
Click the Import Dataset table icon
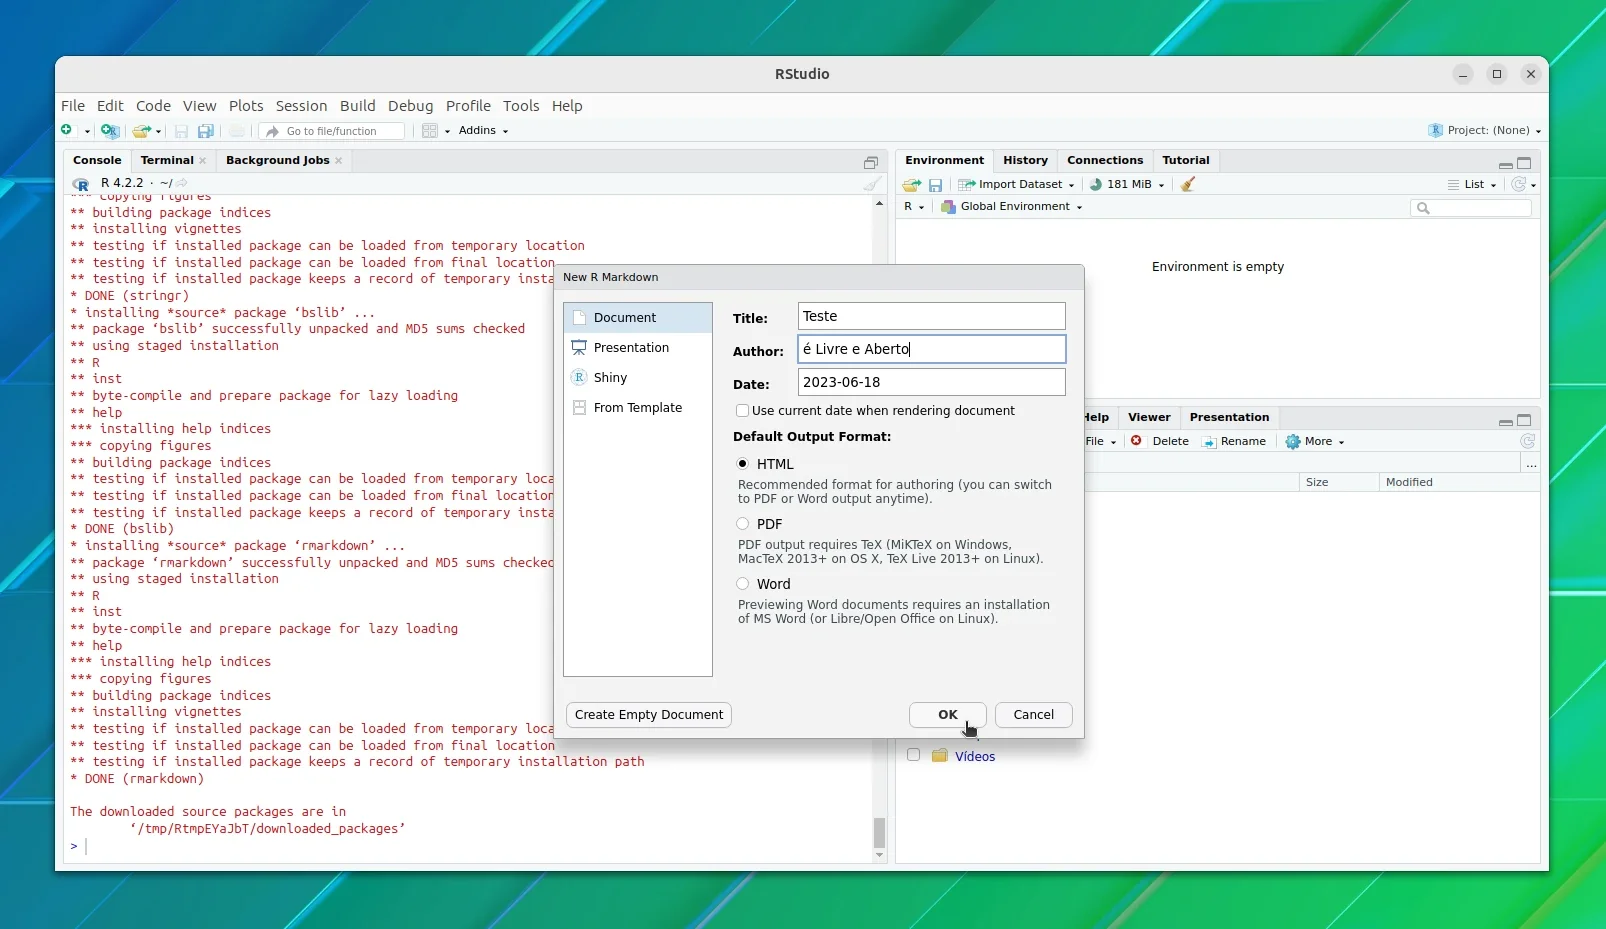click(x=966, y=185)
